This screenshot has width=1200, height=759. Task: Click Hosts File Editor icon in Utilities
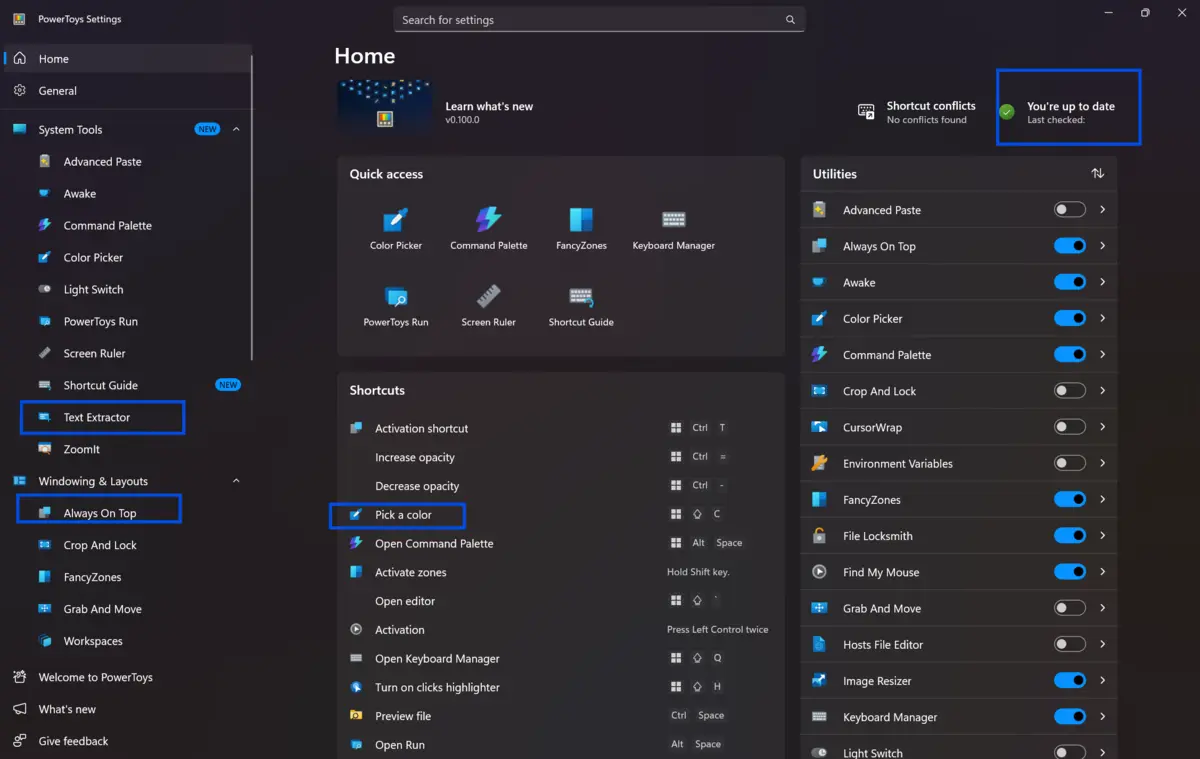click(x=819, y=645)
